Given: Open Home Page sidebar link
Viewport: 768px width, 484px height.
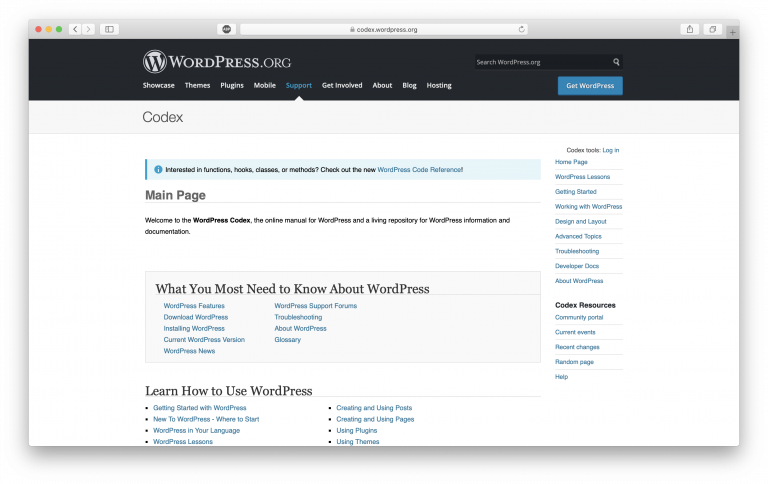Looking at the screenshot, I should pos(571,162).
